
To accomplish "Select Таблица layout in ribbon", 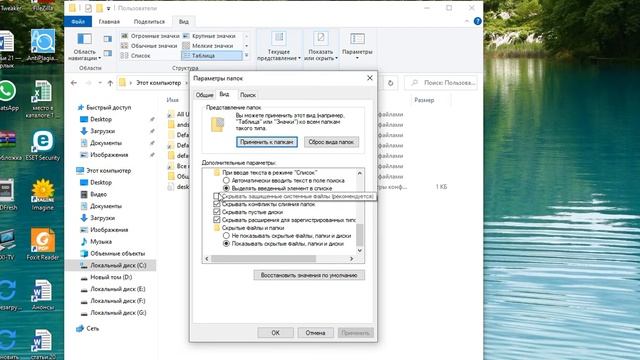I will [x=212, y=56].
